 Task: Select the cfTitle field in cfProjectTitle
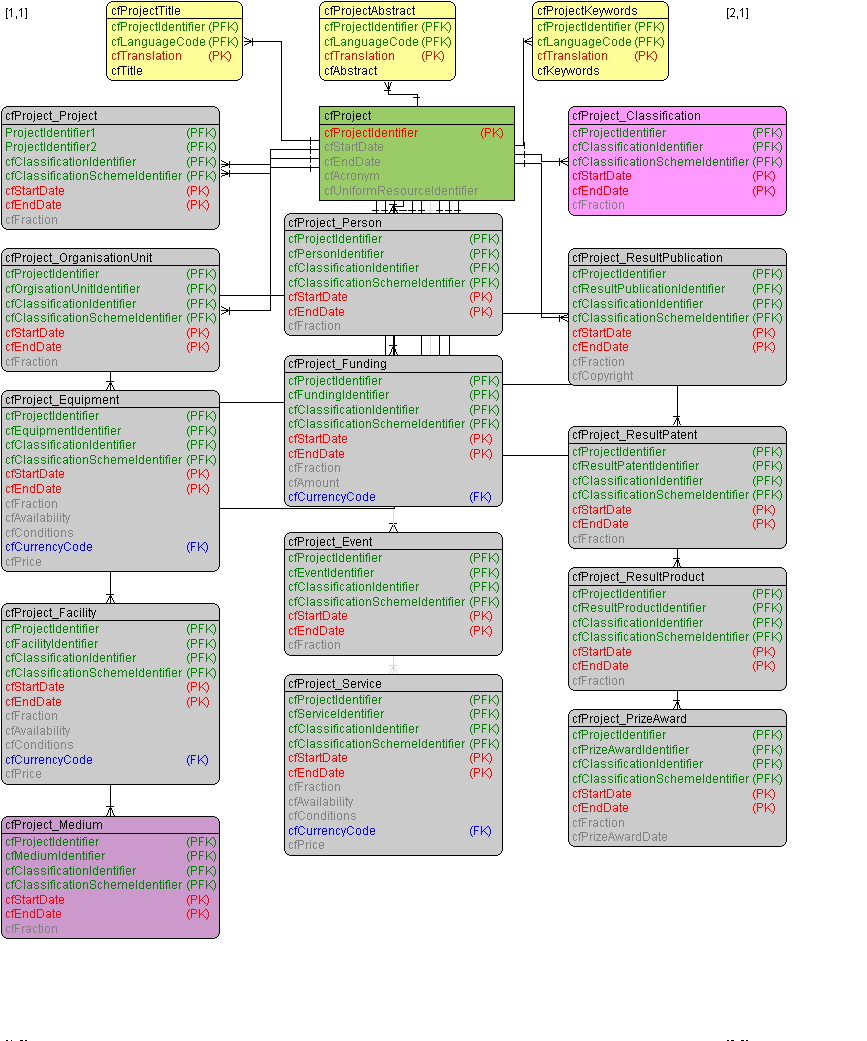pyautogui.click(x=127, y=70)
